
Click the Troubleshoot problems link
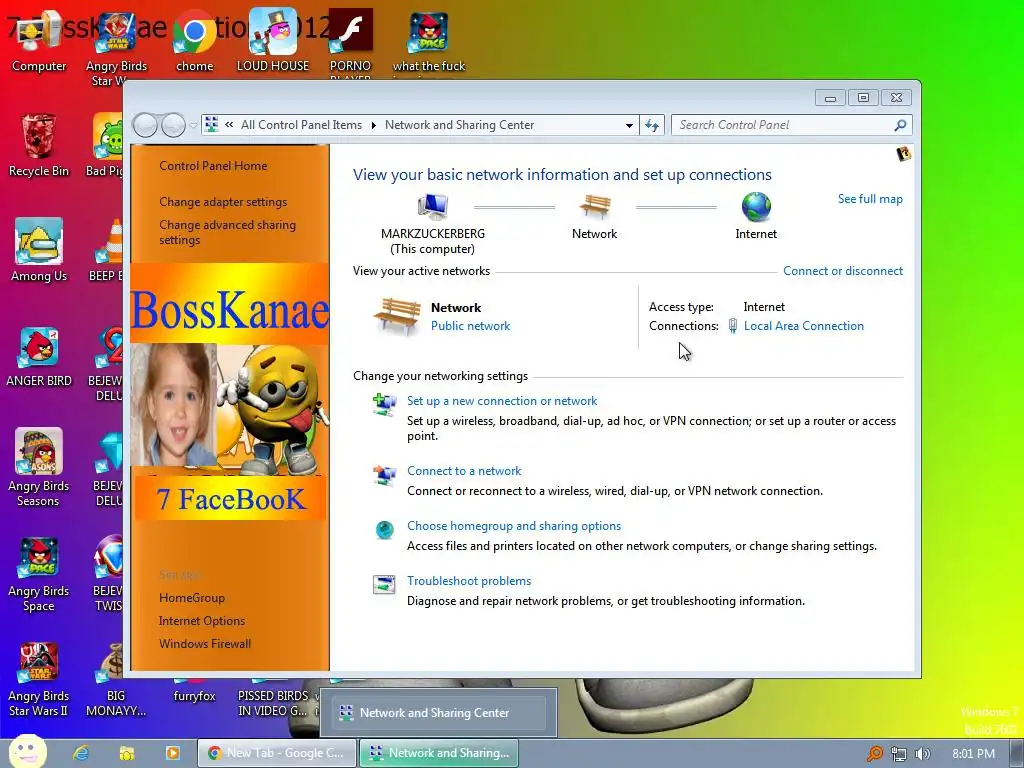click(x=468, y=580)
